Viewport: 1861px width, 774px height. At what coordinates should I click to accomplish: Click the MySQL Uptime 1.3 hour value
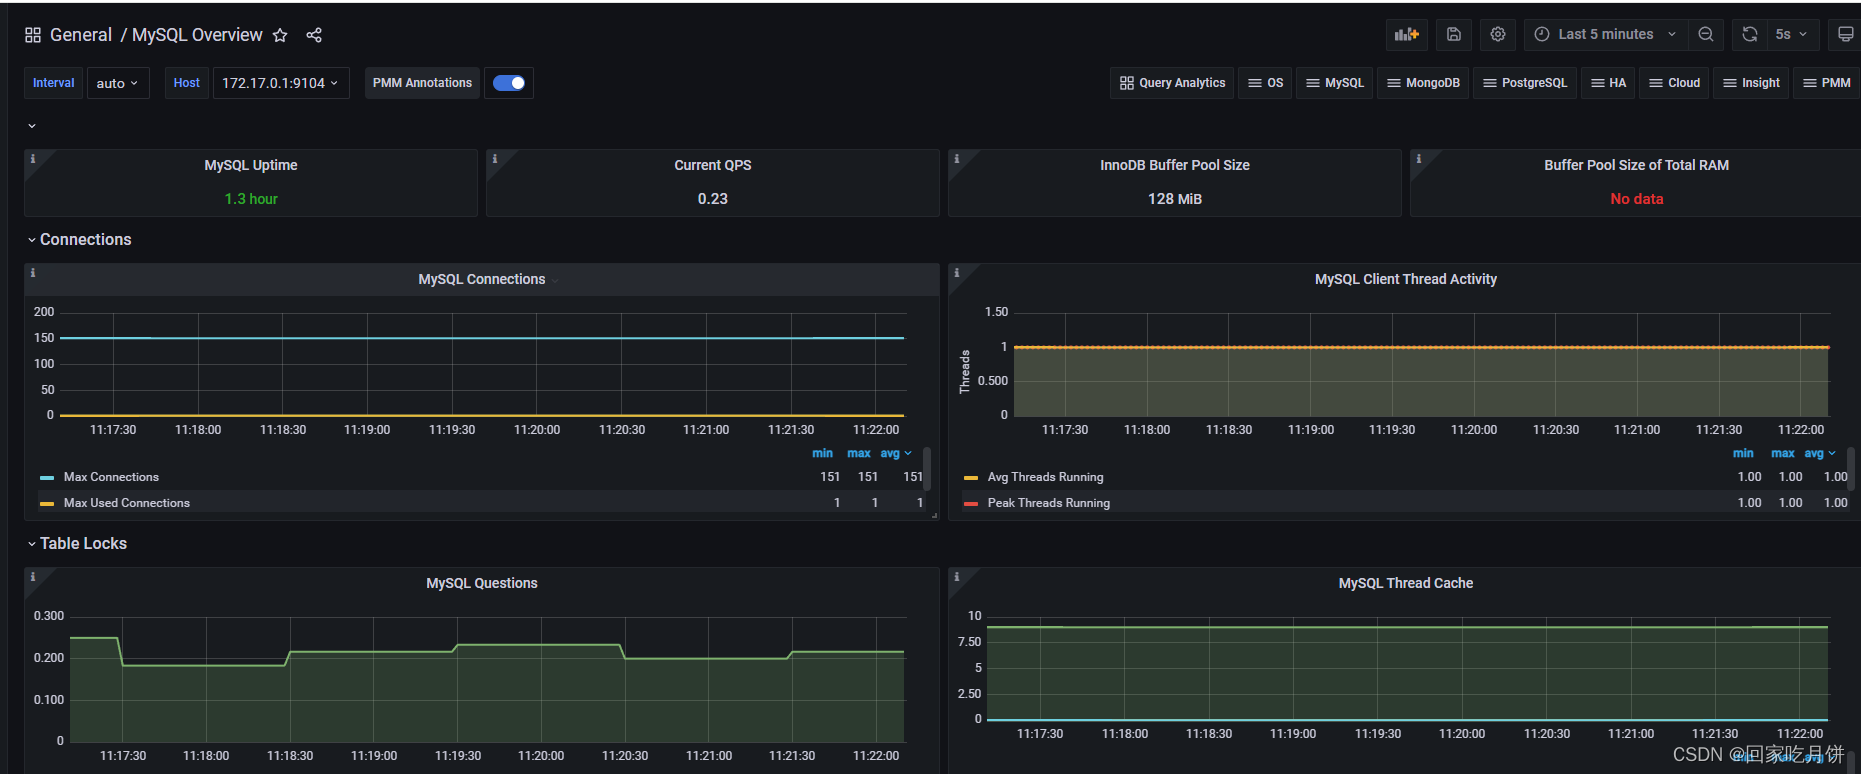[x=251, y=199]
